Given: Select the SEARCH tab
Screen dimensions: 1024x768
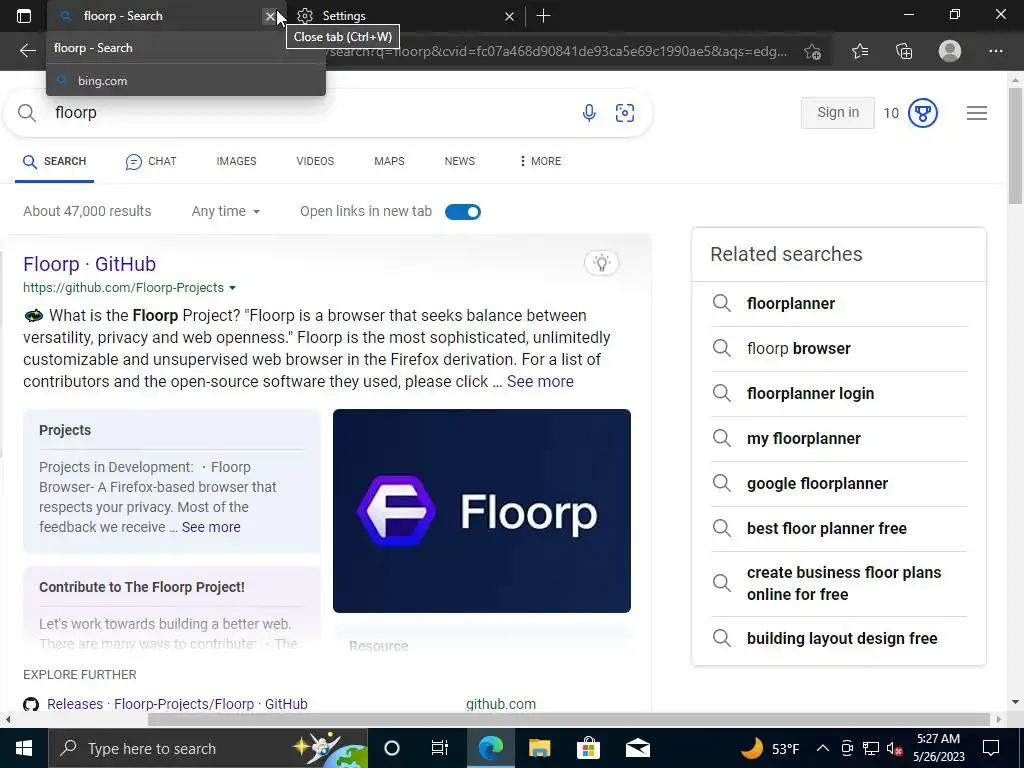Looking at the screenshot, I should tap(54, 161).
